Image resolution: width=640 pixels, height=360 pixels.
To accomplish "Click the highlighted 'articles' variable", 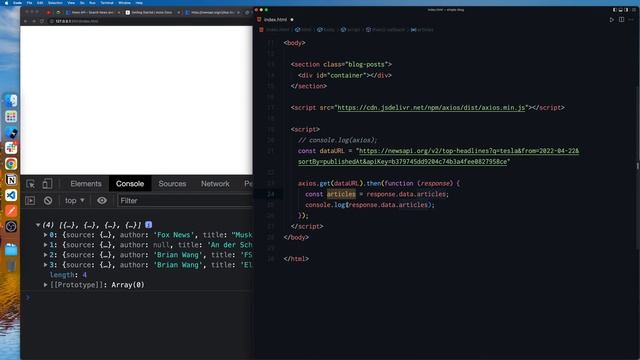I will click(341, 194).
